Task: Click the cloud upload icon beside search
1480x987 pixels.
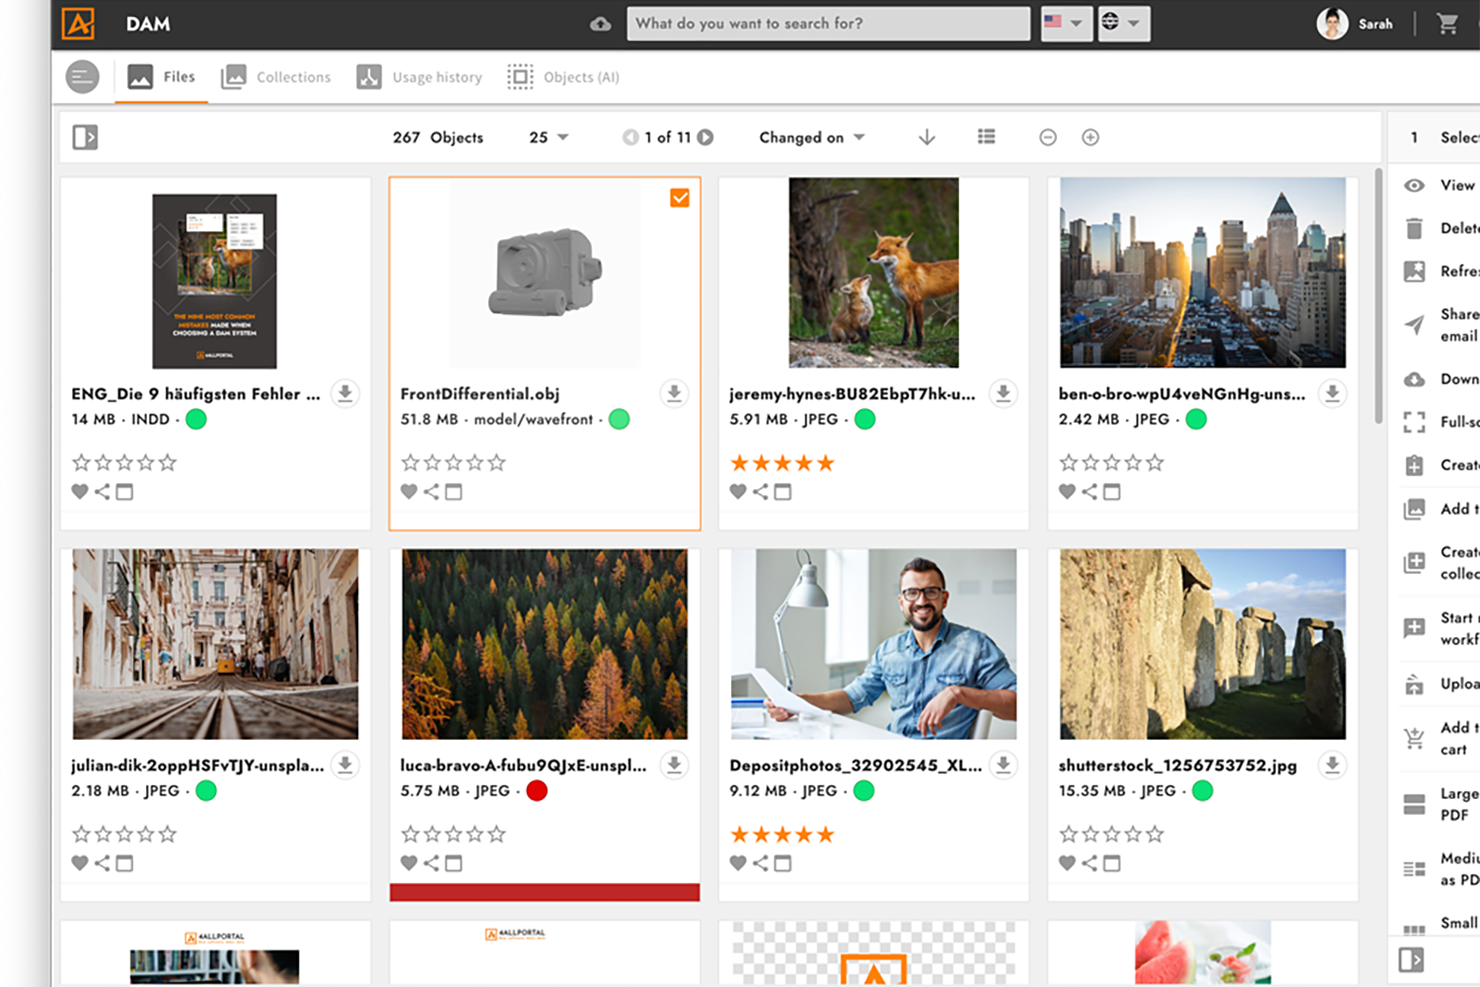Action: point(600,24)
